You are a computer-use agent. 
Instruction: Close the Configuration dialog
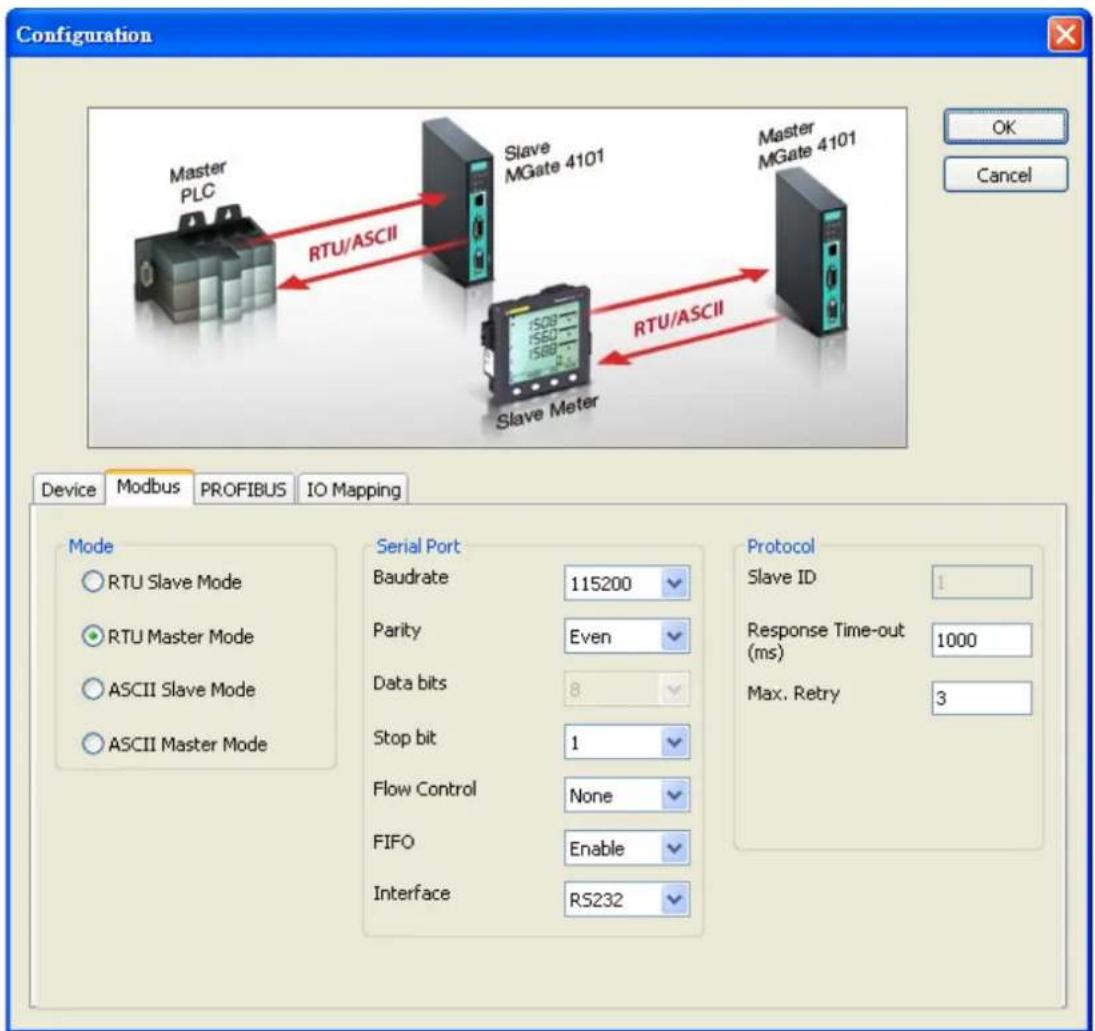click(1064, 34)
